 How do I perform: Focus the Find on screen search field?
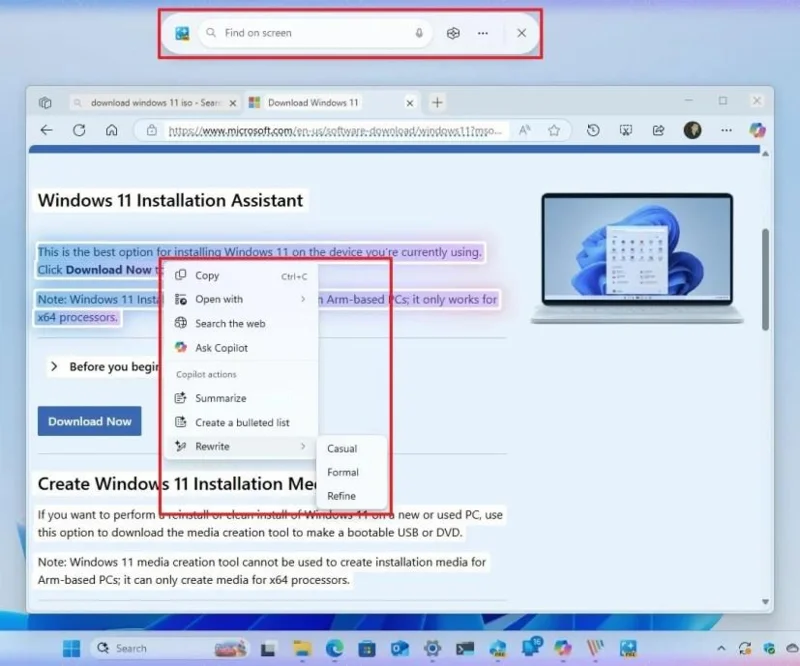(x=315, y=33)
